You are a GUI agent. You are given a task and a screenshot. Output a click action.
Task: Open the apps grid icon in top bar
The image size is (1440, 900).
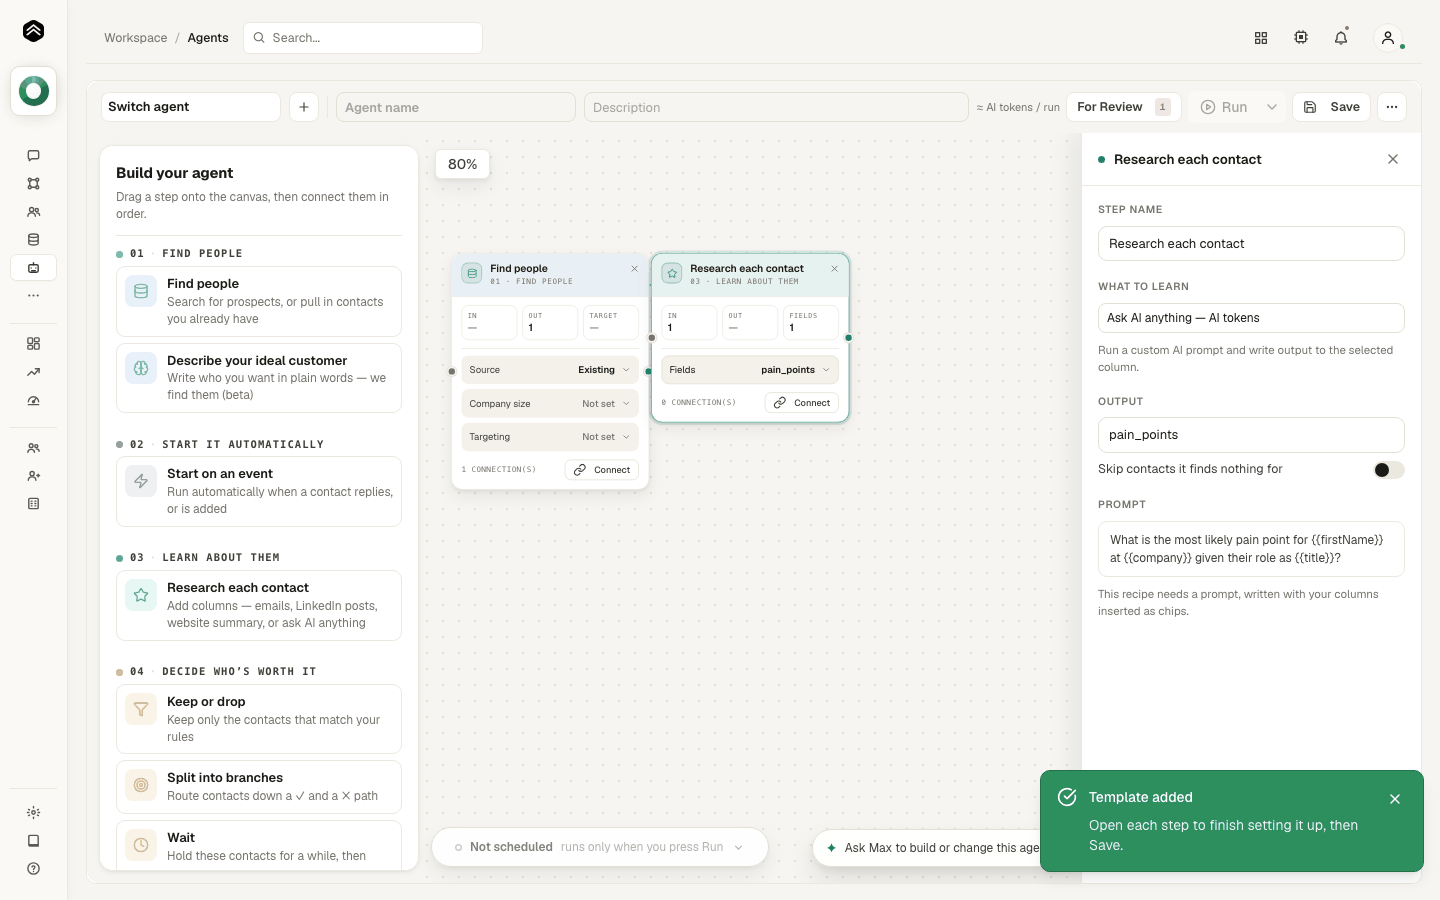pos(1261,38)
